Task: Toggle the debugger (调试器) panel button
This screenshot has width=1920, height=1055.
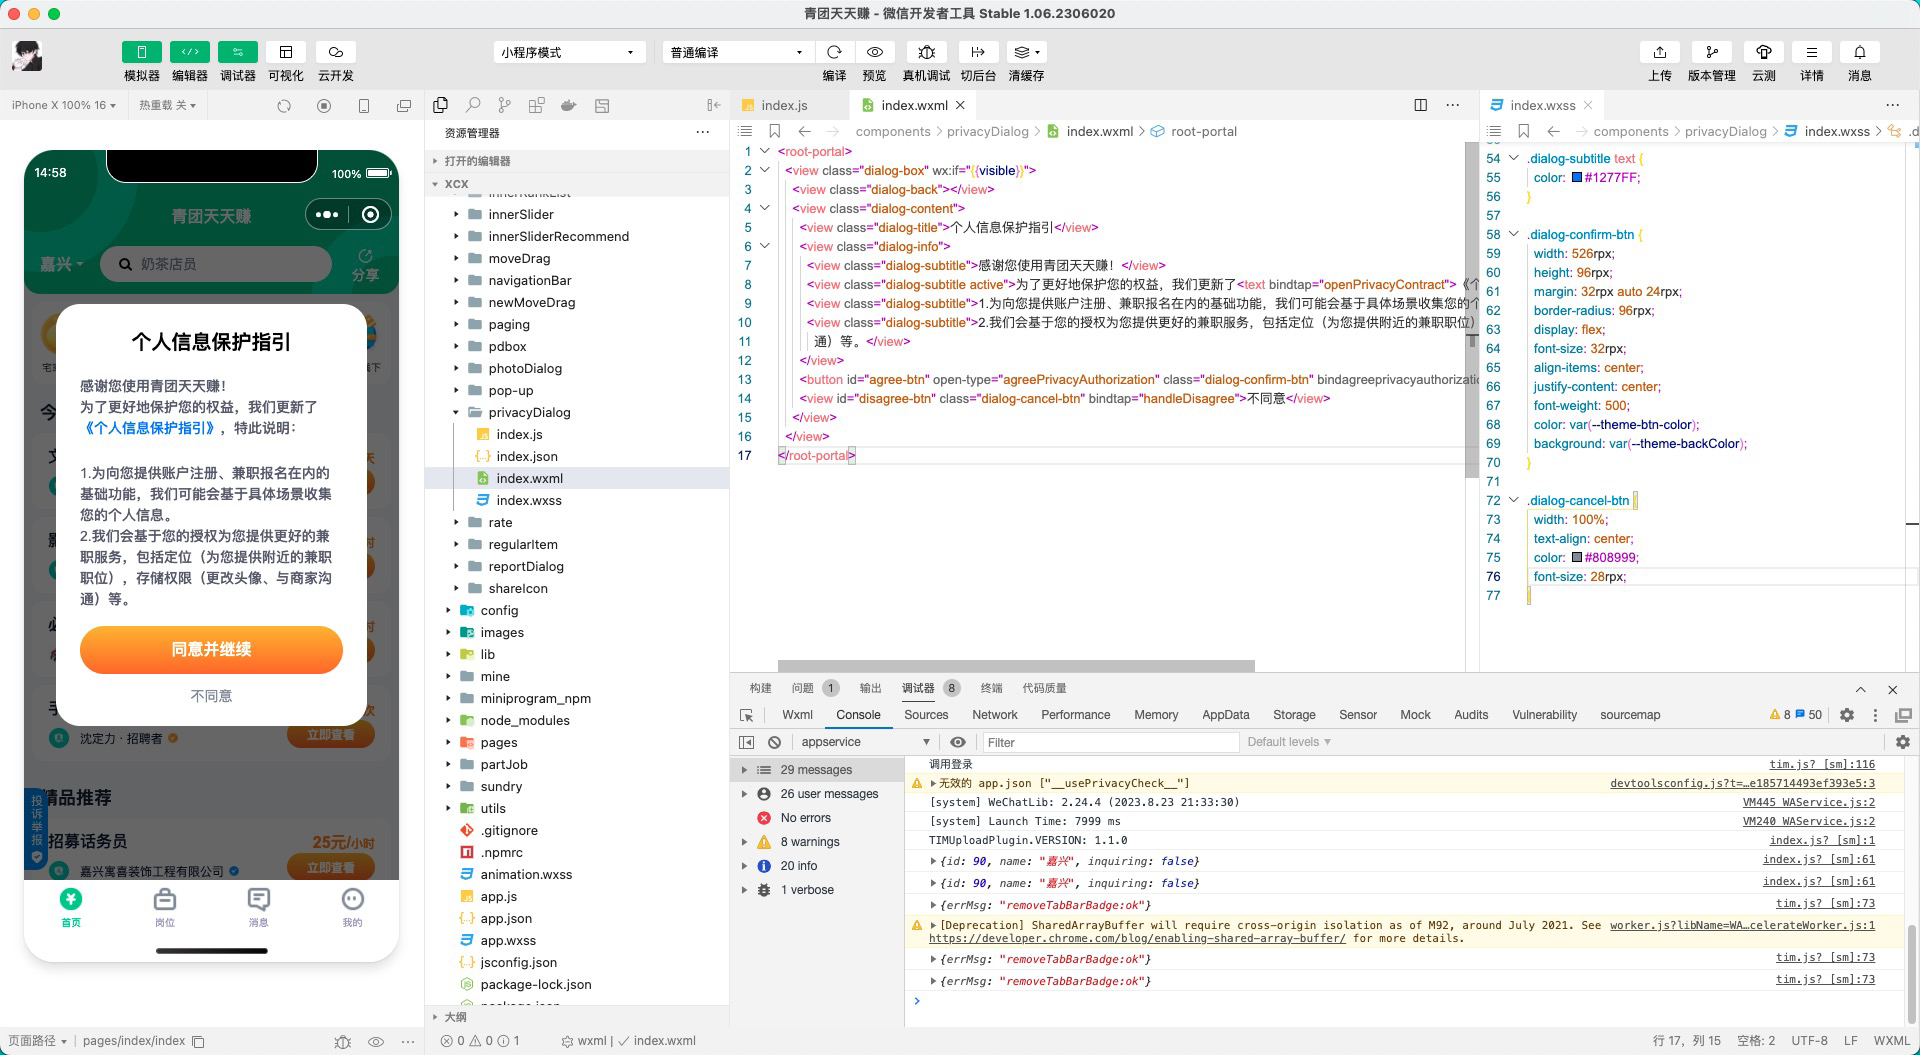Action: 237,52
